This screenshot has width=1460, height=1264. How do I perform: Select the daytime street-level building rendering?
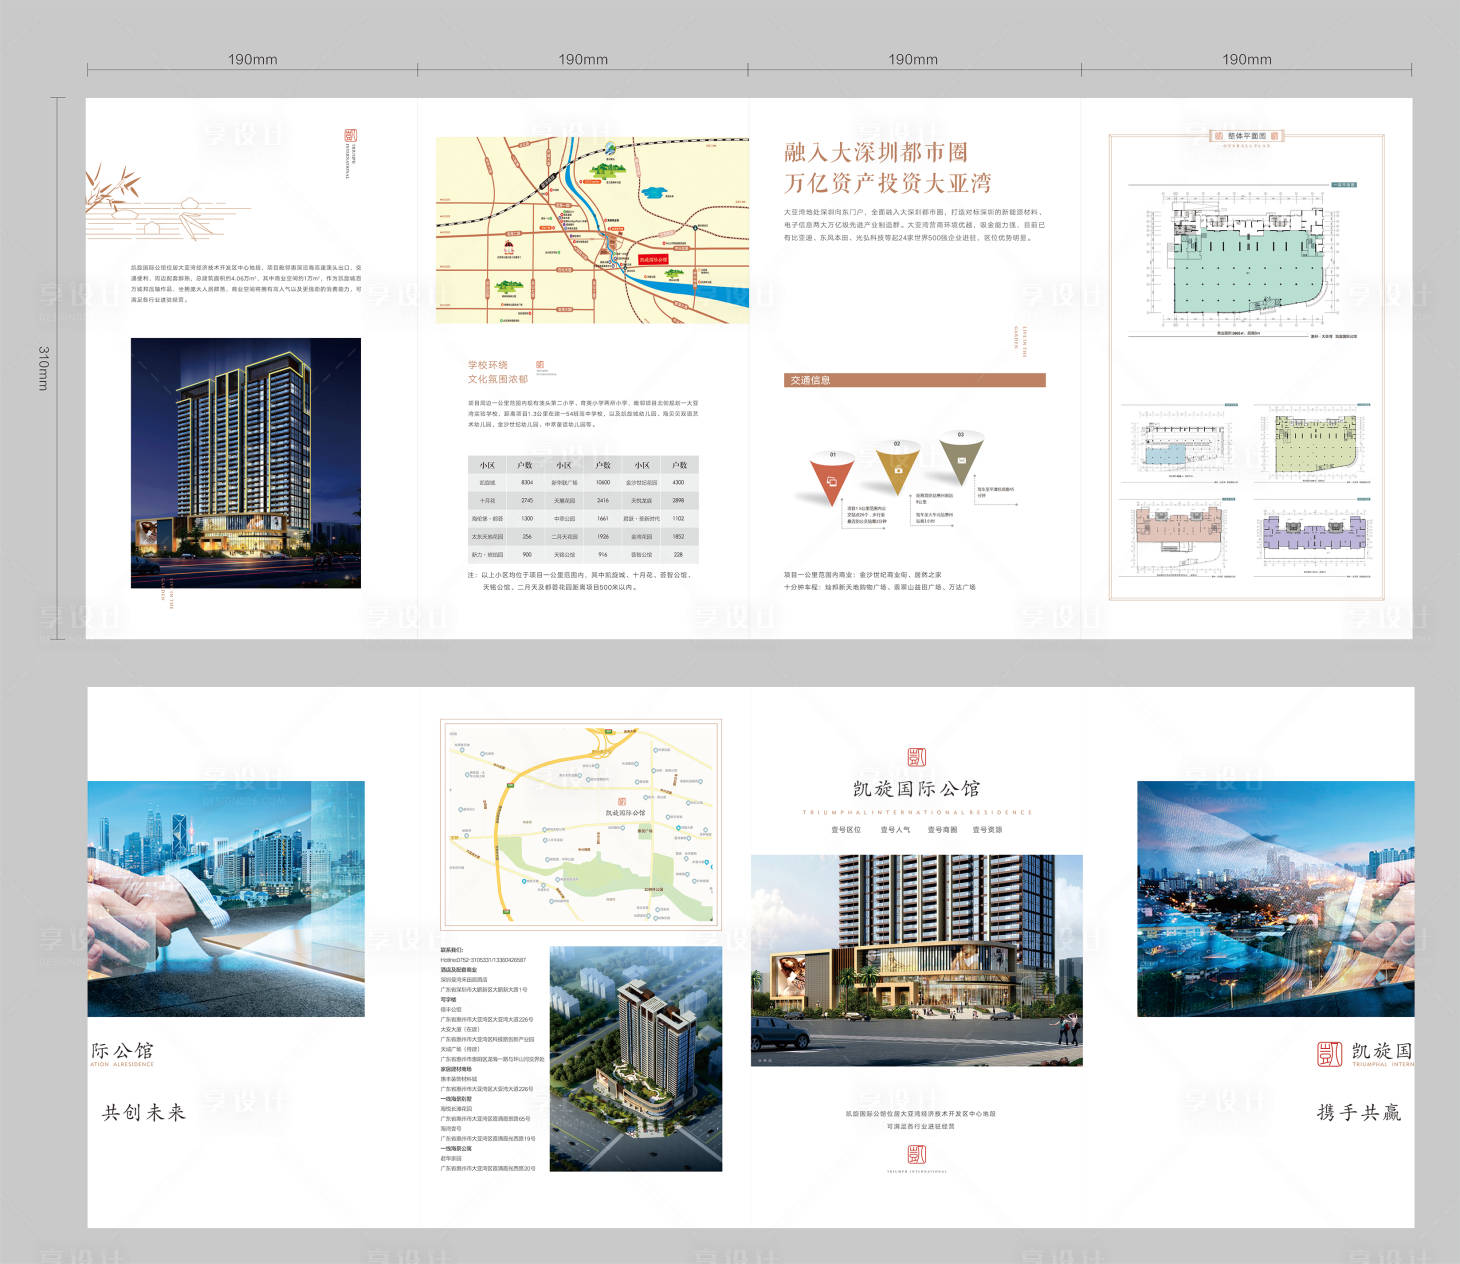[x=917, y=960]
